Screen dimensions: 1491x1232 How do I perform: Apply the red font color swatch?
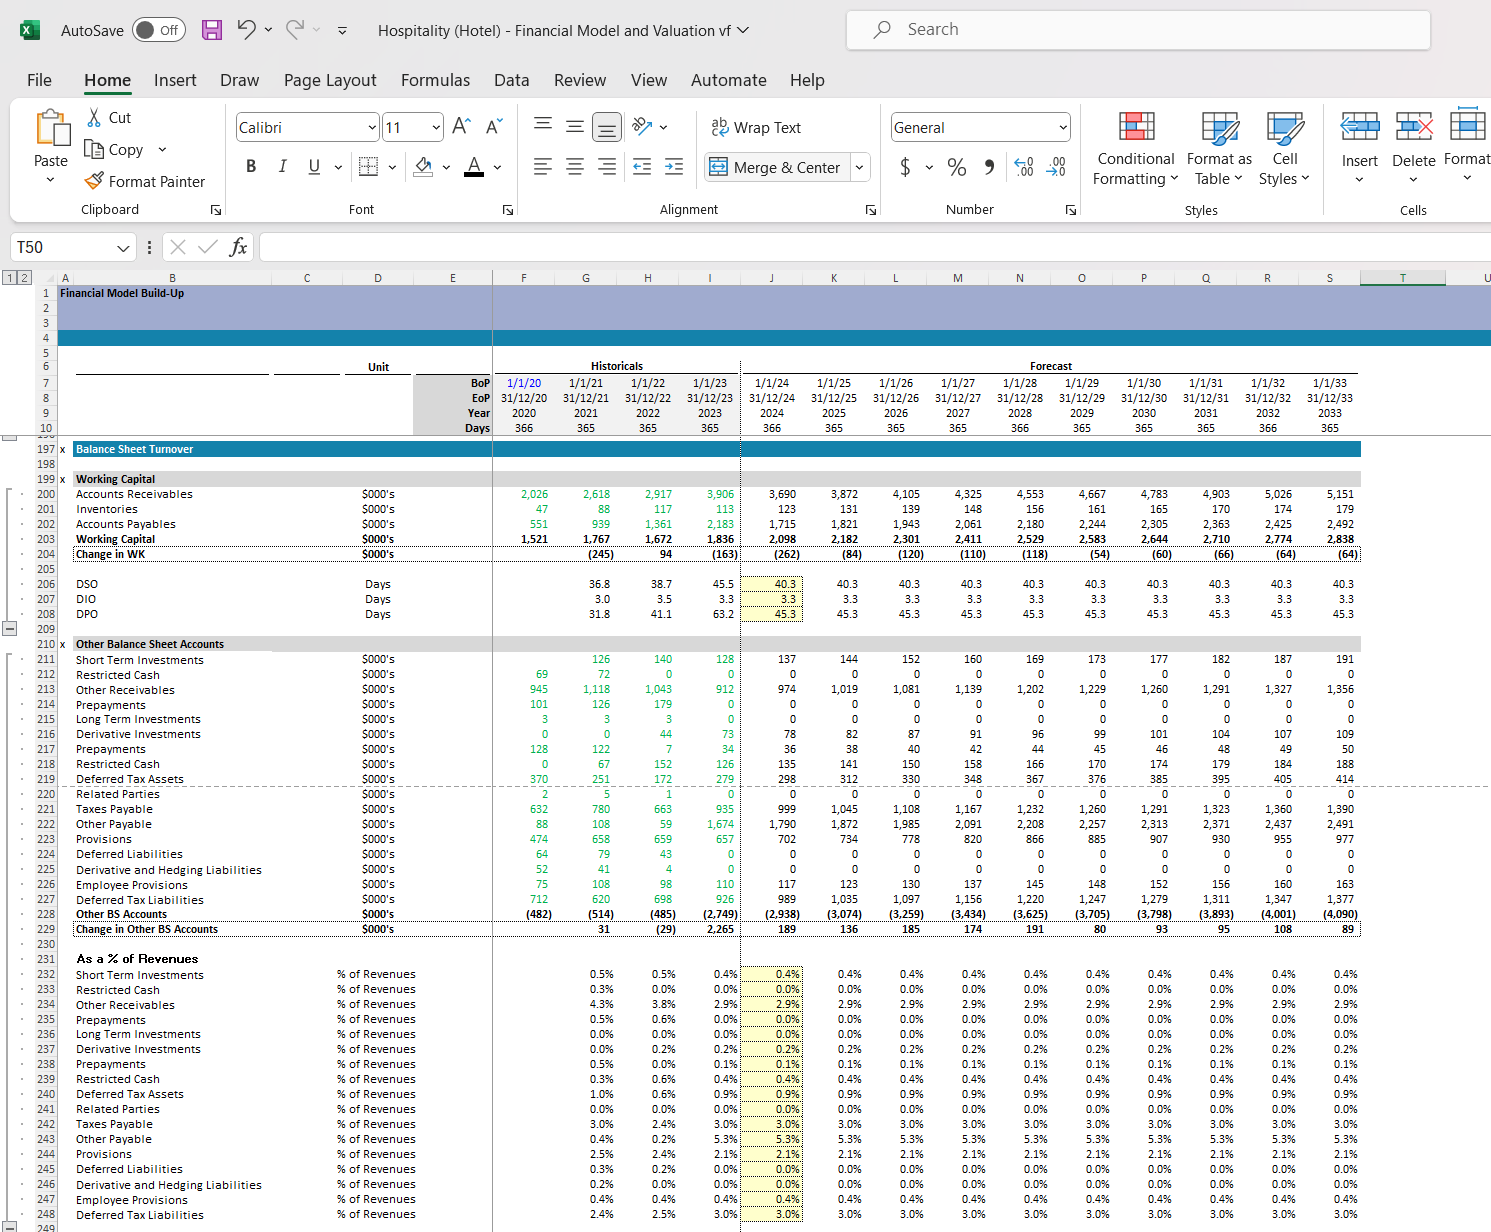point(474,167)
